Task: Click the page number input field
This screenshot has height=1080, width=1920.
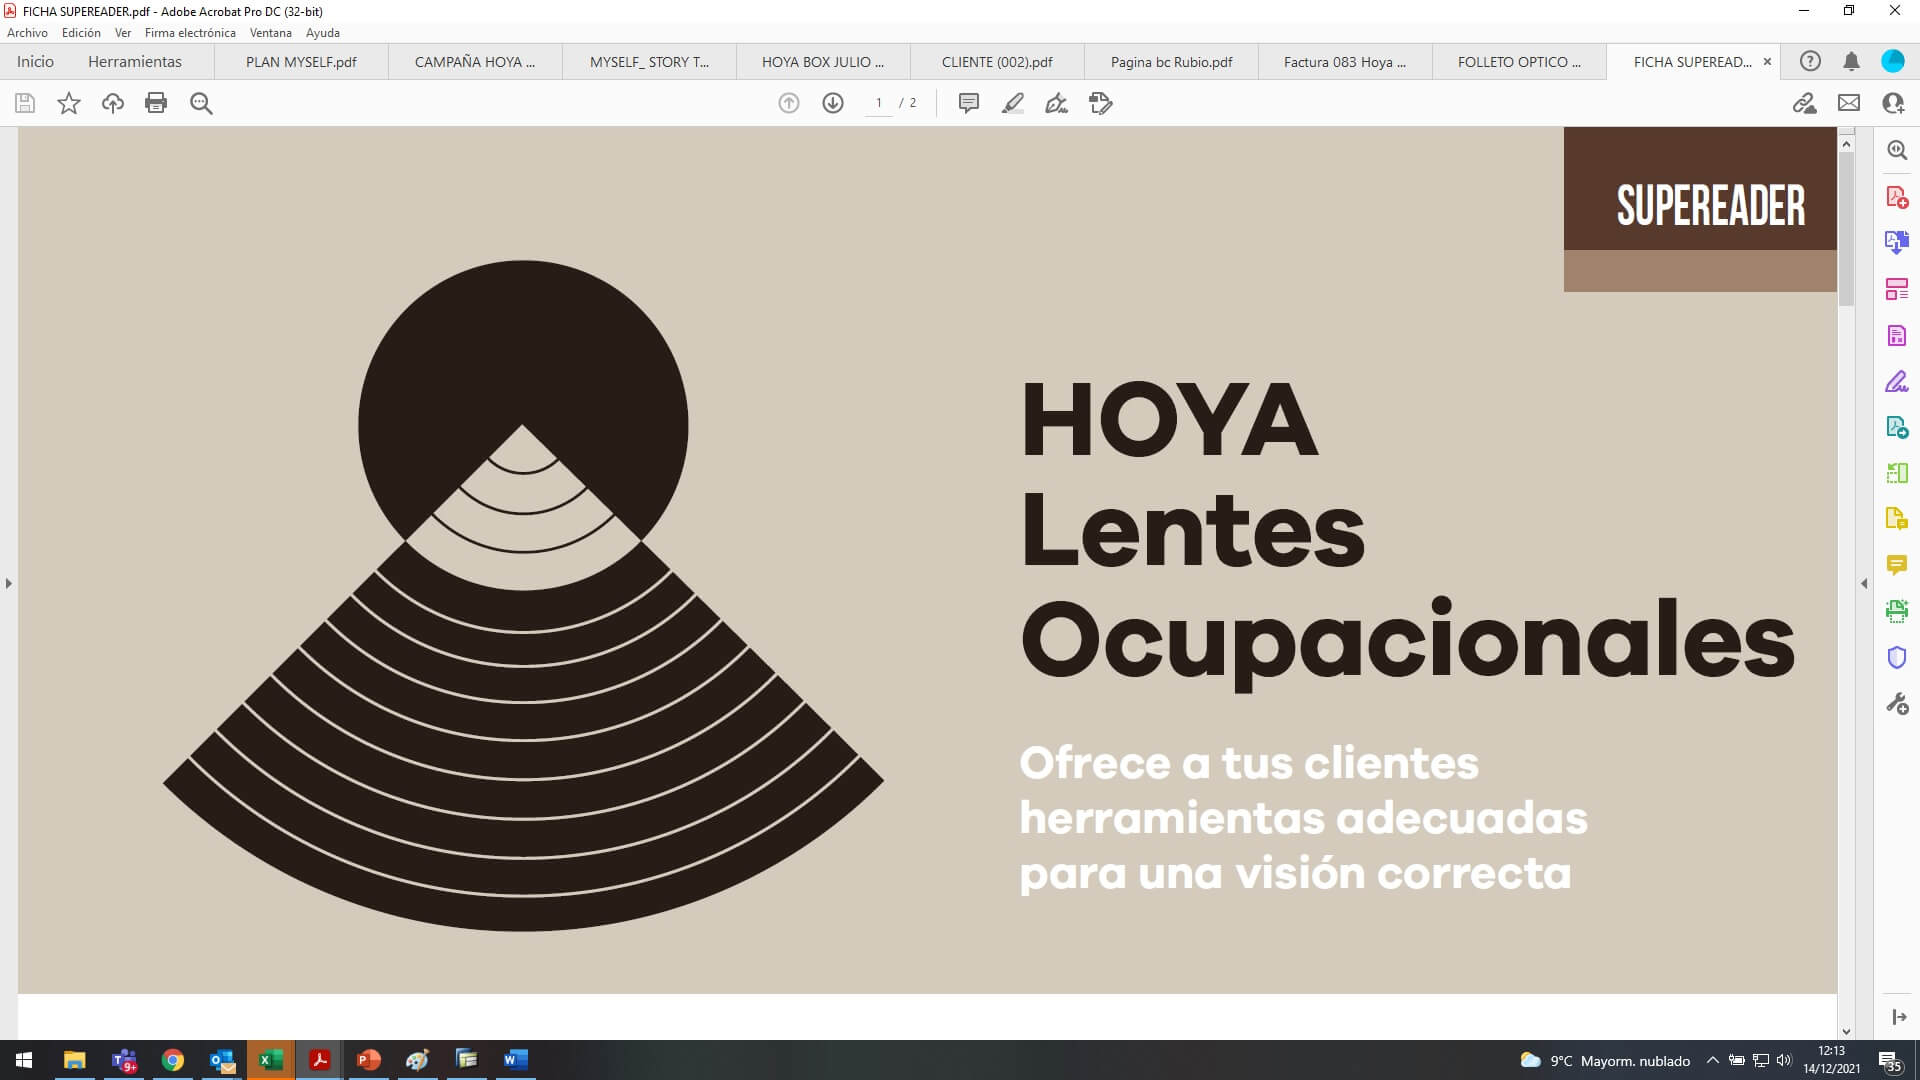Action: 878,103
